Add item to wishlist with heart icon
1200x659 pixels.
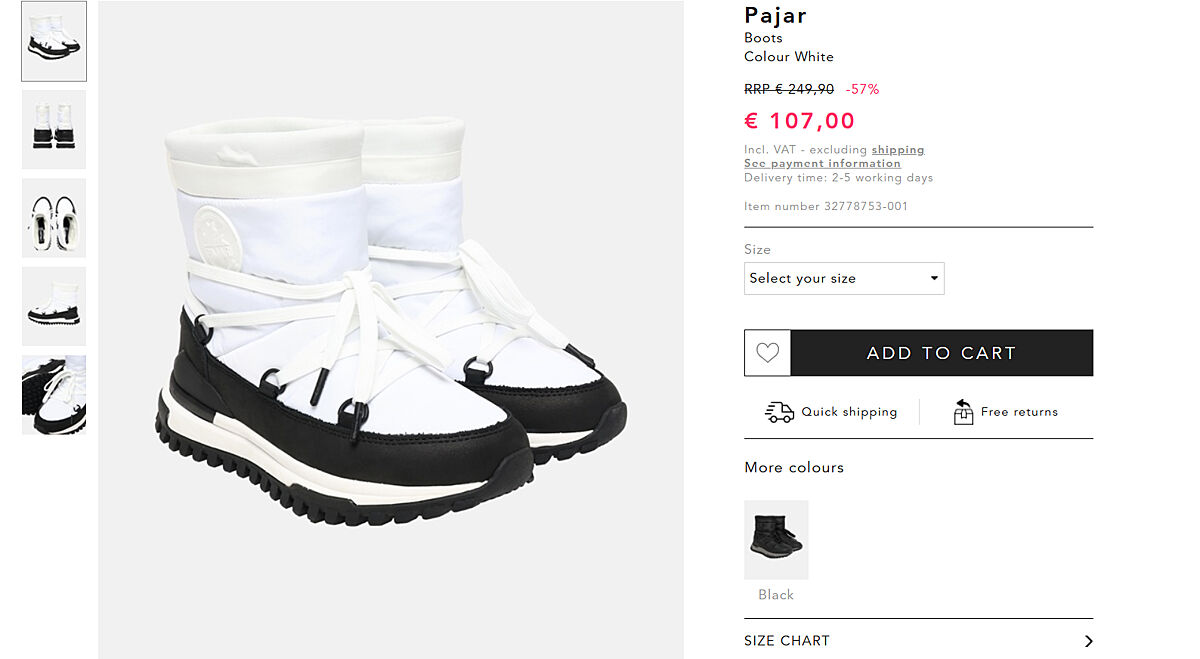click(767, 353)
